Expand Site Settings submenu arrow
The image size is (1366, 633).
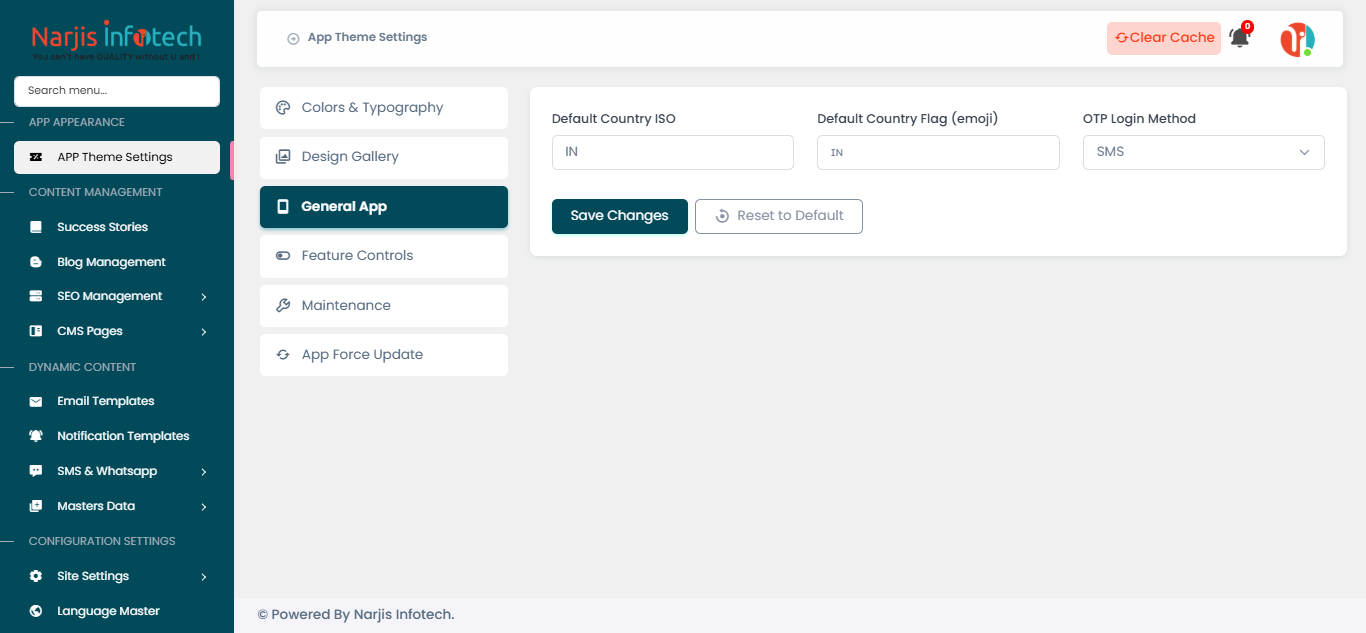[x=204, y=577]
